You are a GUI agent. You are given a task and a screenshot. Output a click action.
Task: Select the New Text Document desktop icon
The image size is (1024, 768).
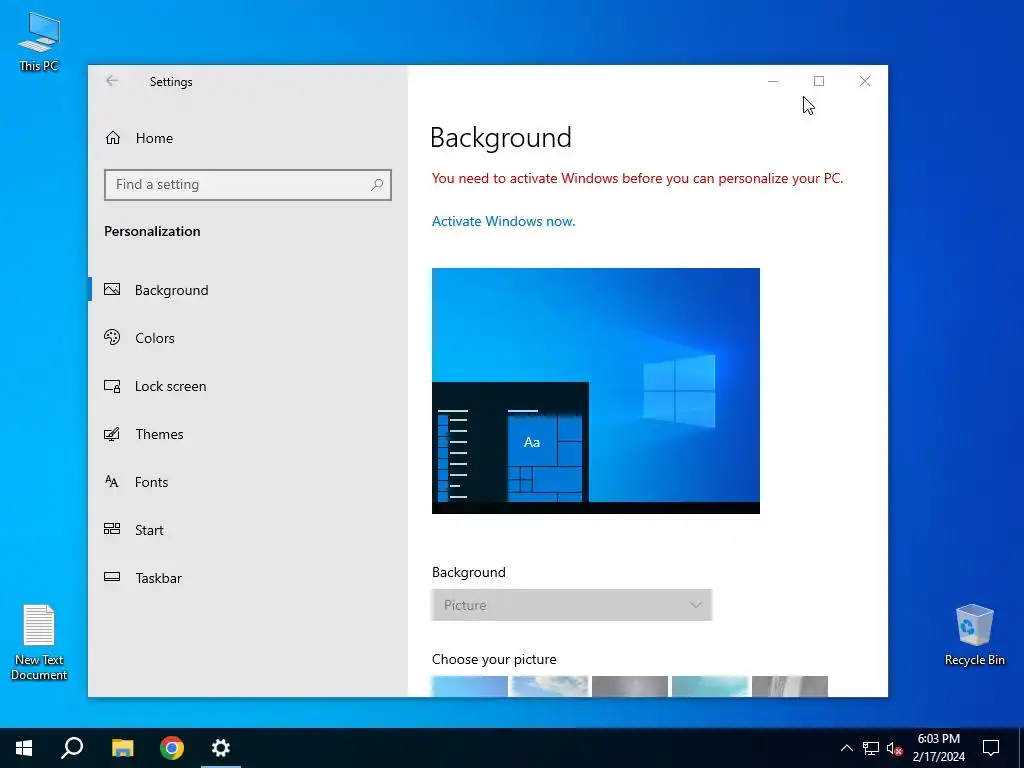[x=39, y=643]
